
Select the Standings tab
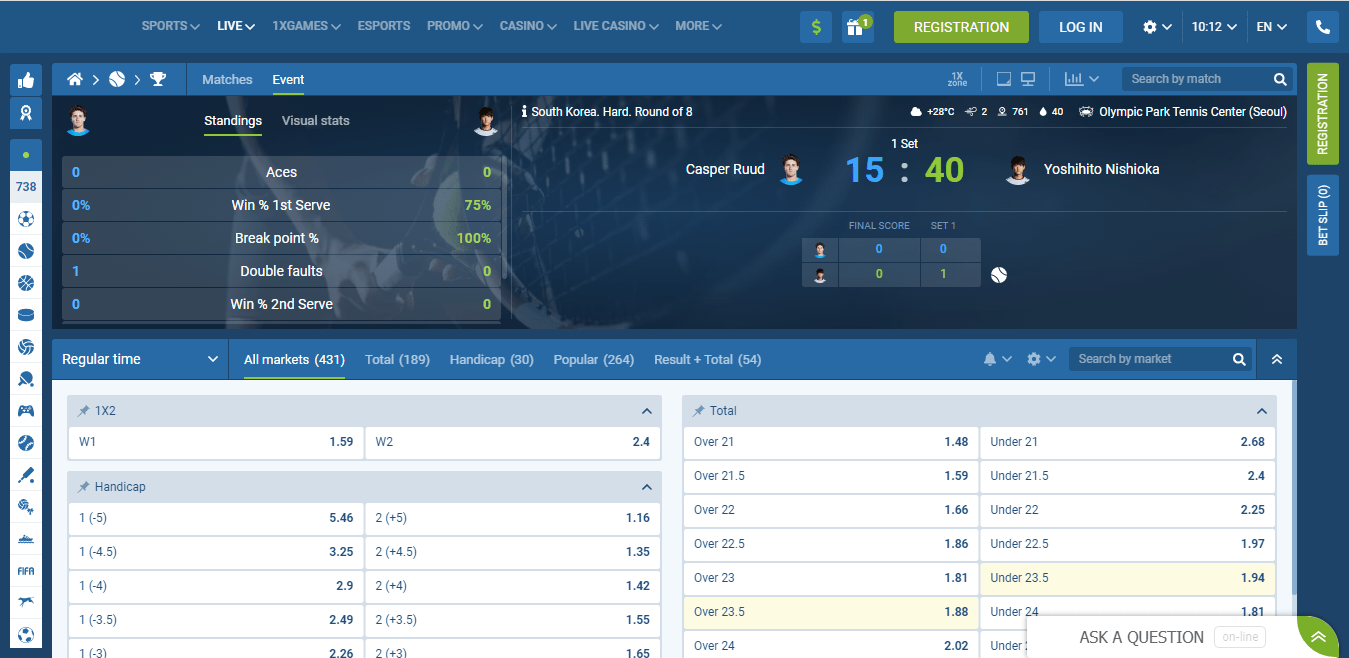pyautogui.click(x=233, y=121)
